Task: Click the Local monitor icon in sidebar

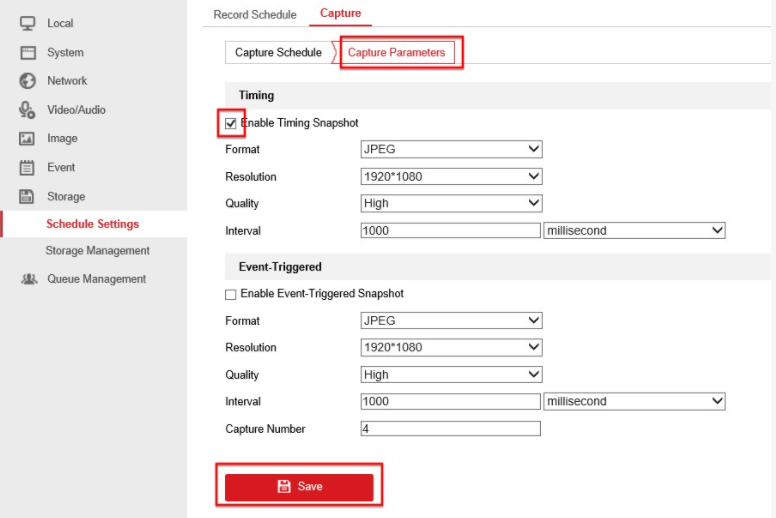Action: (x=28, y=23)
